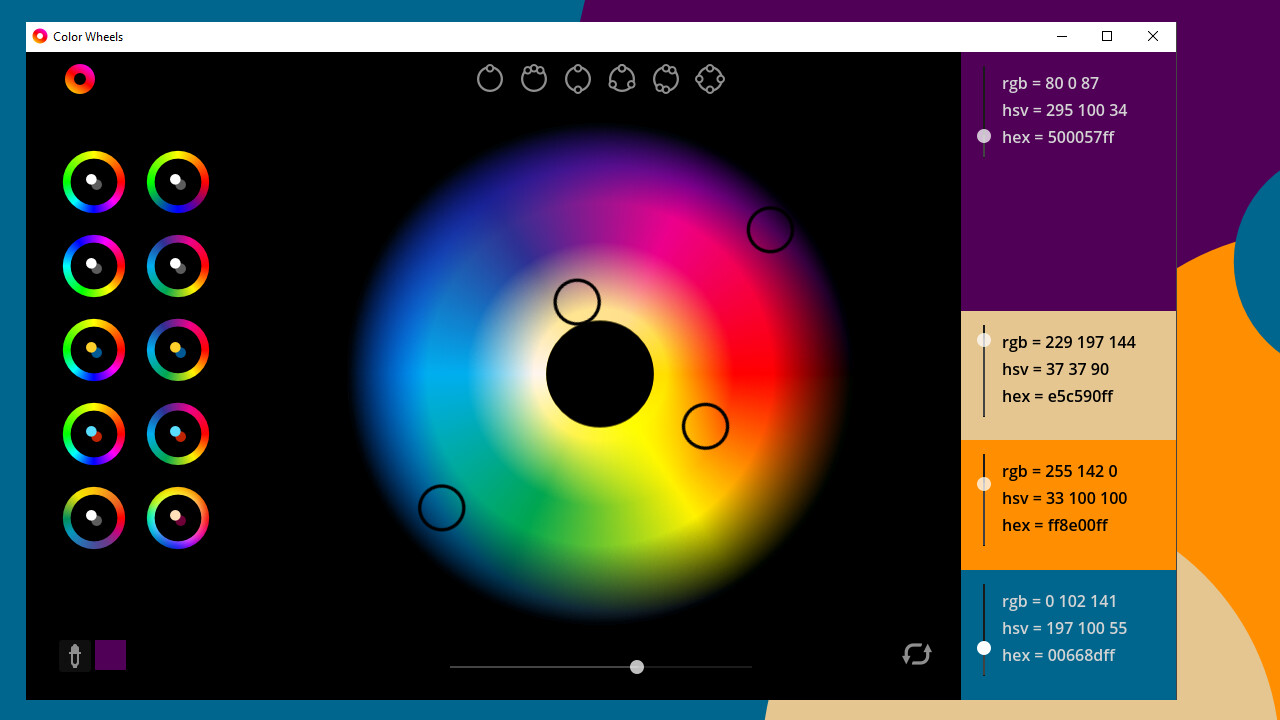1280x720 pixels.
Task: Click the Color Wheels logo in the title bar
Action: [40, 36]
